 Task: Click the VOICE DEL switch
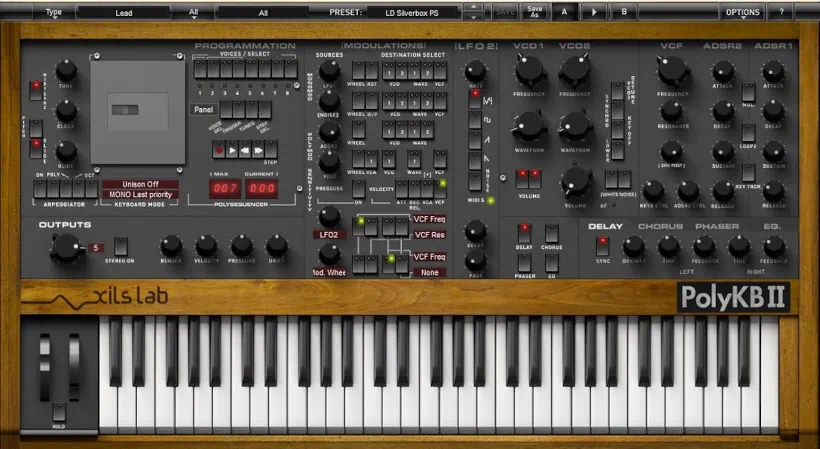(x=226, y=109)
